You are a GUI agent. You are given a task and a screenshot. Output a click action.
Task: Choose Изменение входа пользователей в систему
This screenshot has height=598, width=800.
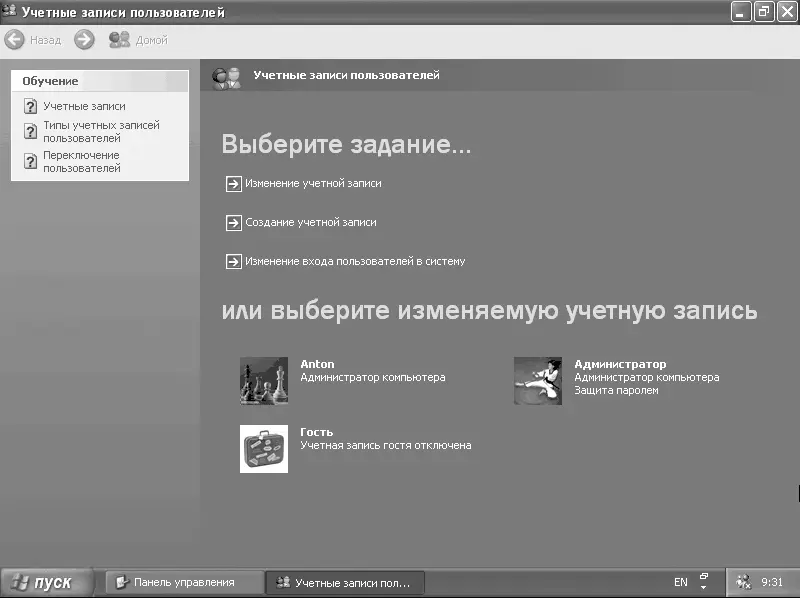pyautogui.click(x=355, y=261)
